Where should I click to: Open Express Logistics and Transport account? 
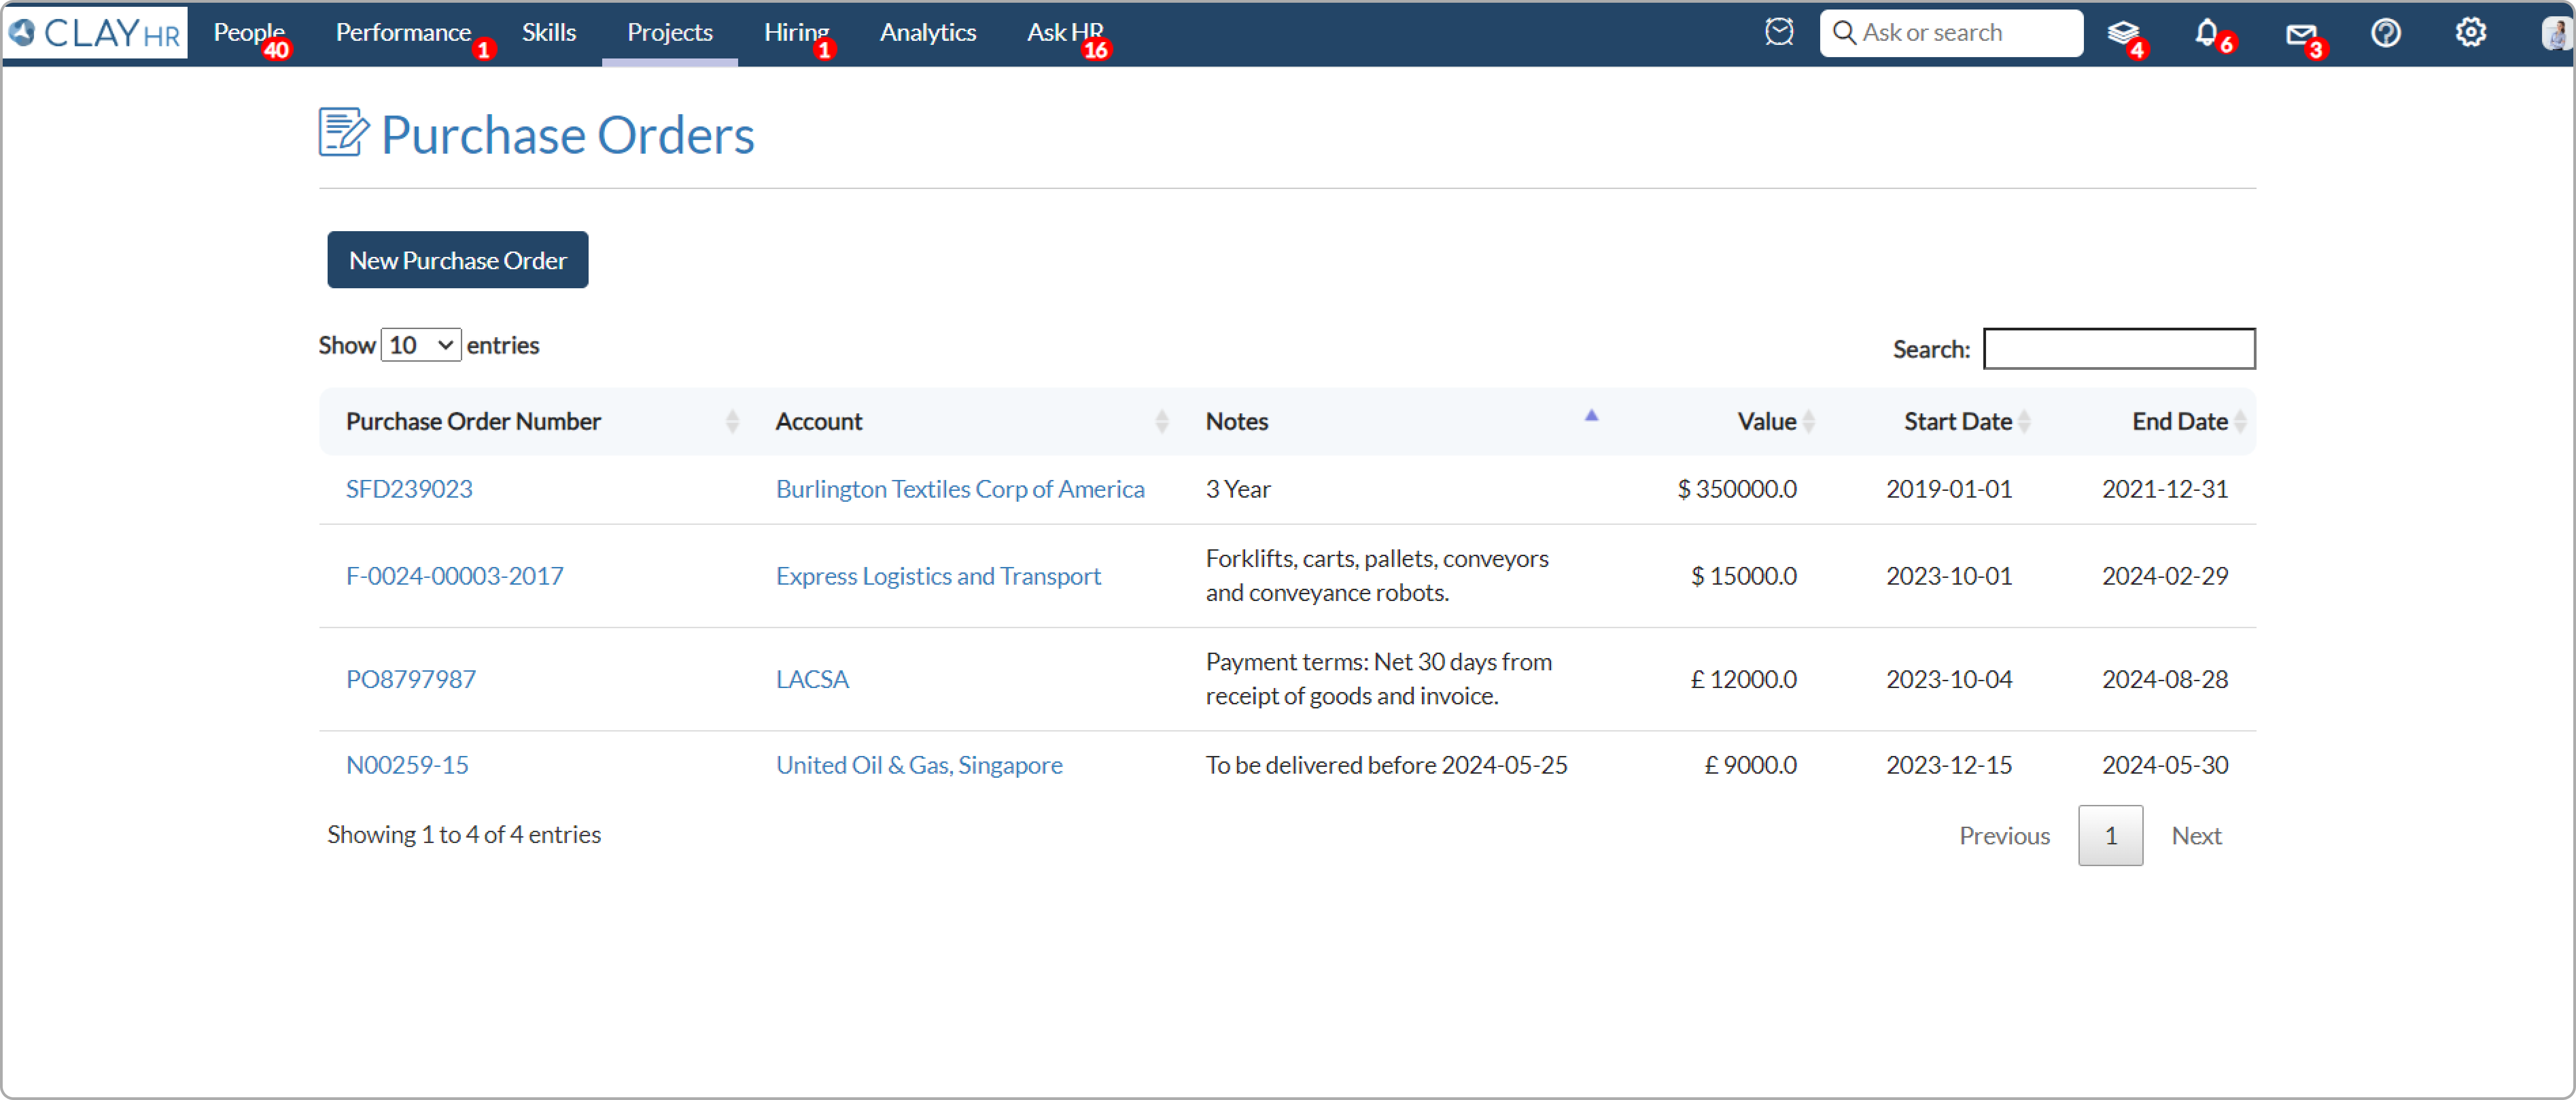[x=938, y=576]
